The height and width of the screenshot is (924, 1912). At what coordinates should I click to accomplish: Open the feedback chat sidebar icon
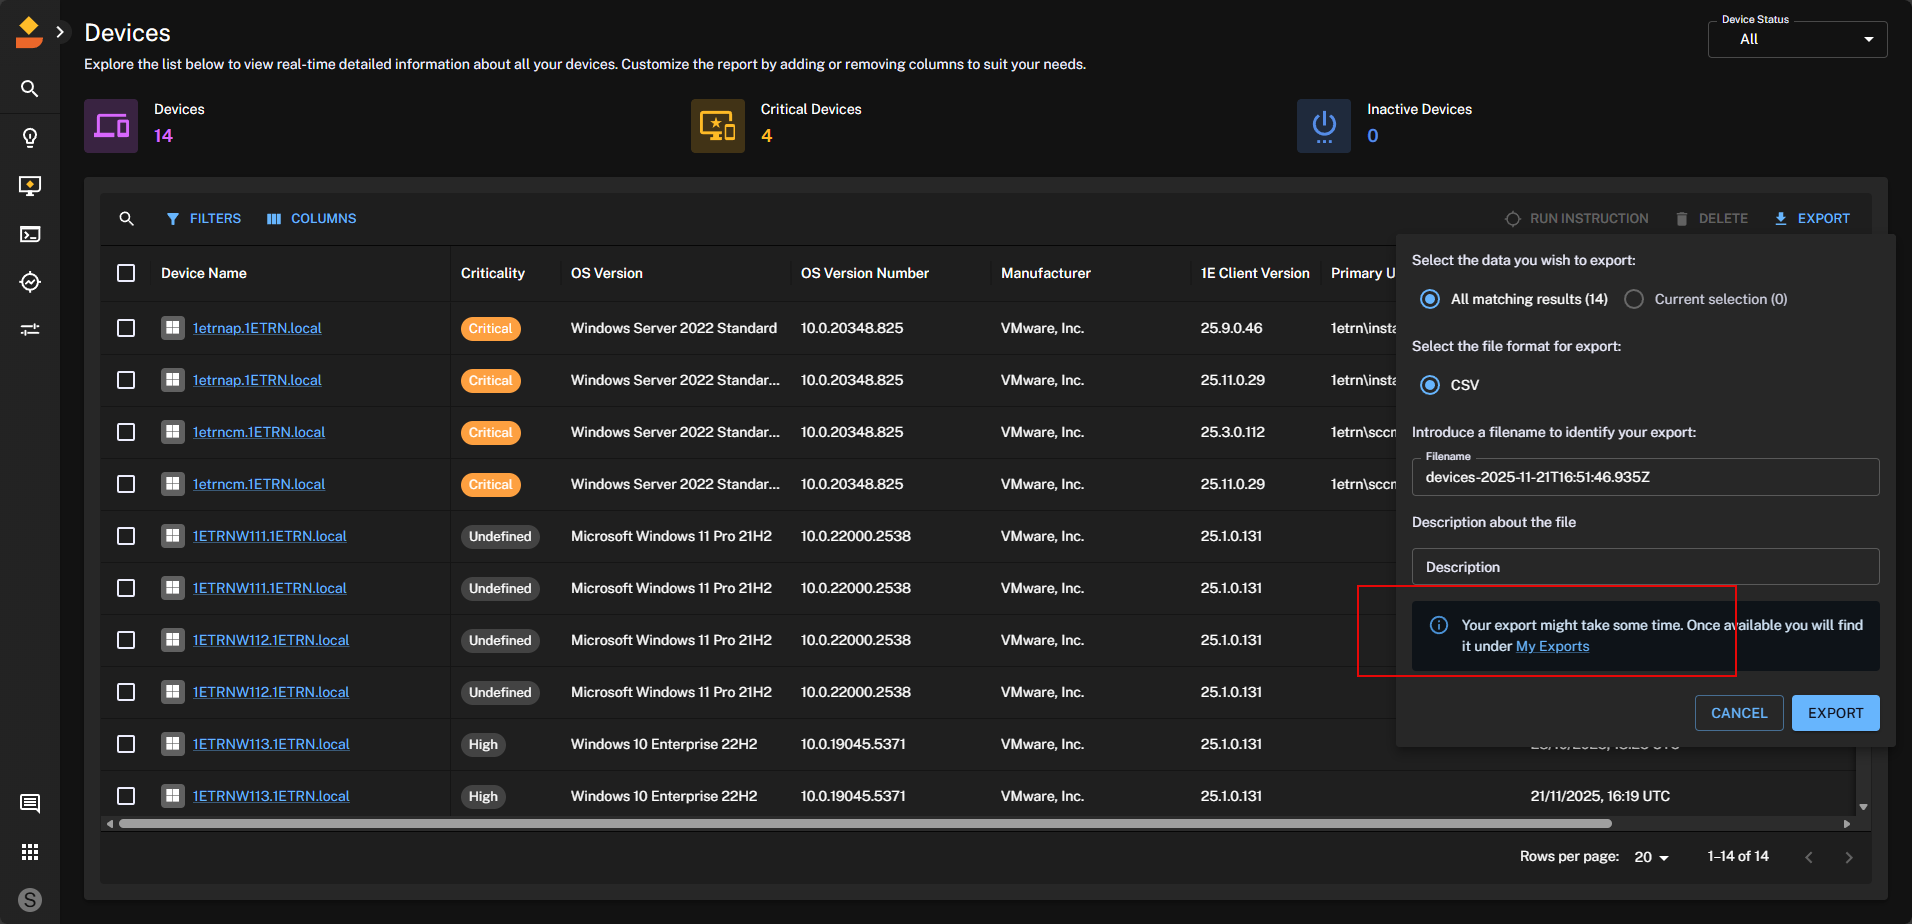click(x=30, y=803)
